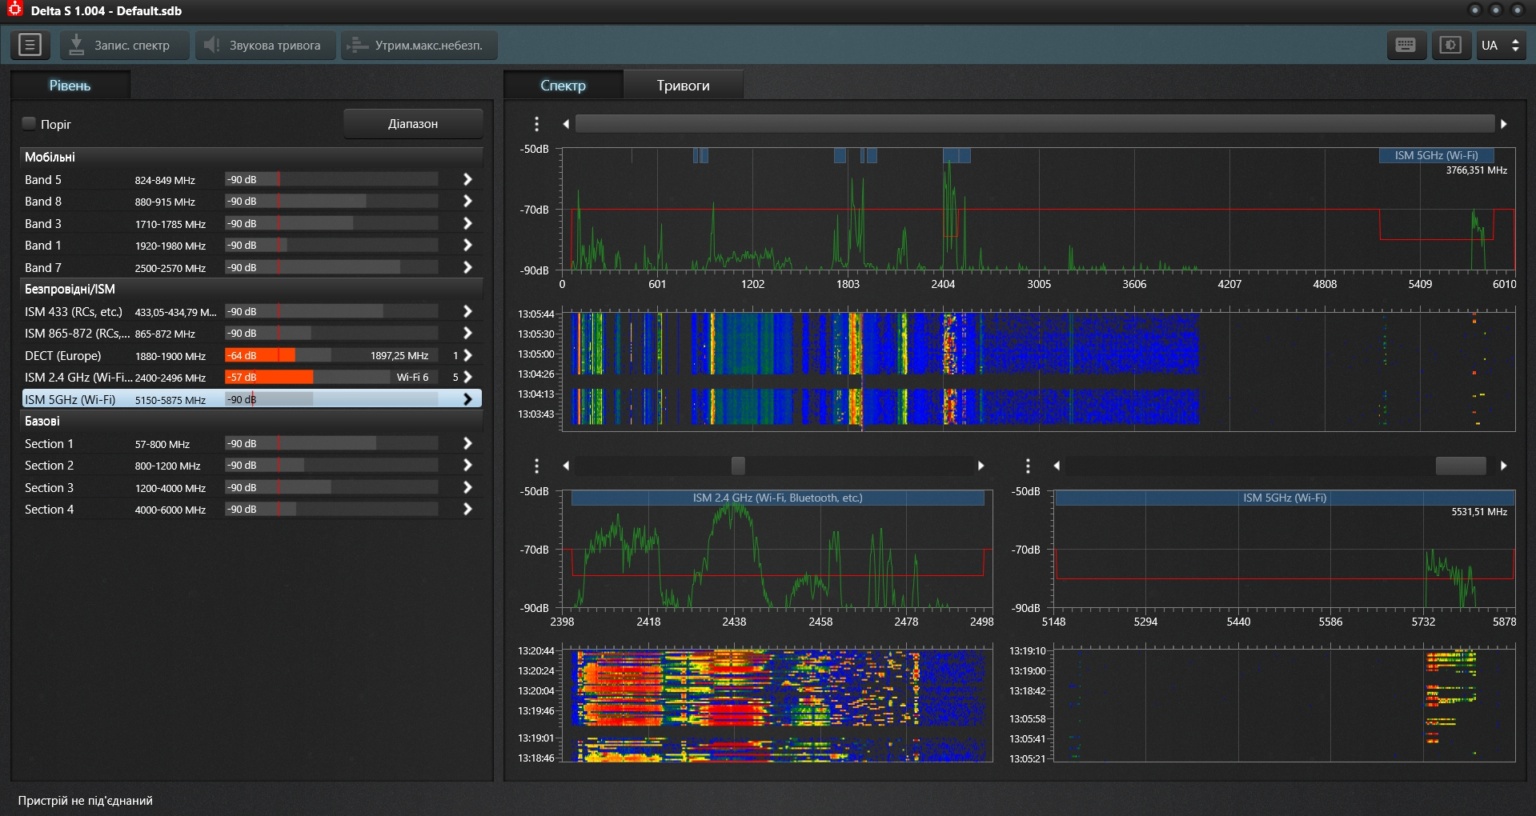Expand the DECT (Europe) band arrow

click(x=467, y=355)
